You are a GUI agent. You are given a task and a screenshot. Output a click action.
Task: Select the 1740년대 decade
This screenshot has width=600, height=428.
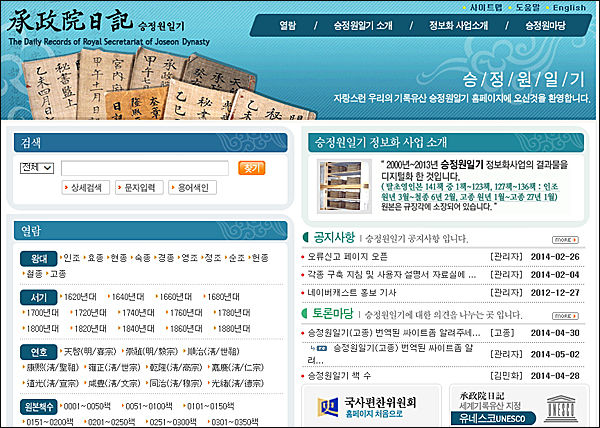coord(138,313)
